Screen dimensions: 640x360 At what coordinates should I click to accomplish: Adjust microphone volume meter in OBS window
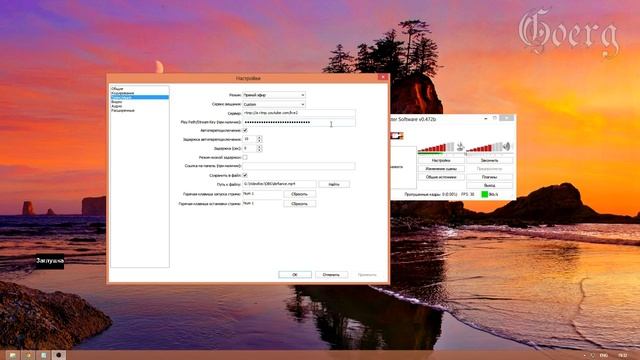coord(436,148)
